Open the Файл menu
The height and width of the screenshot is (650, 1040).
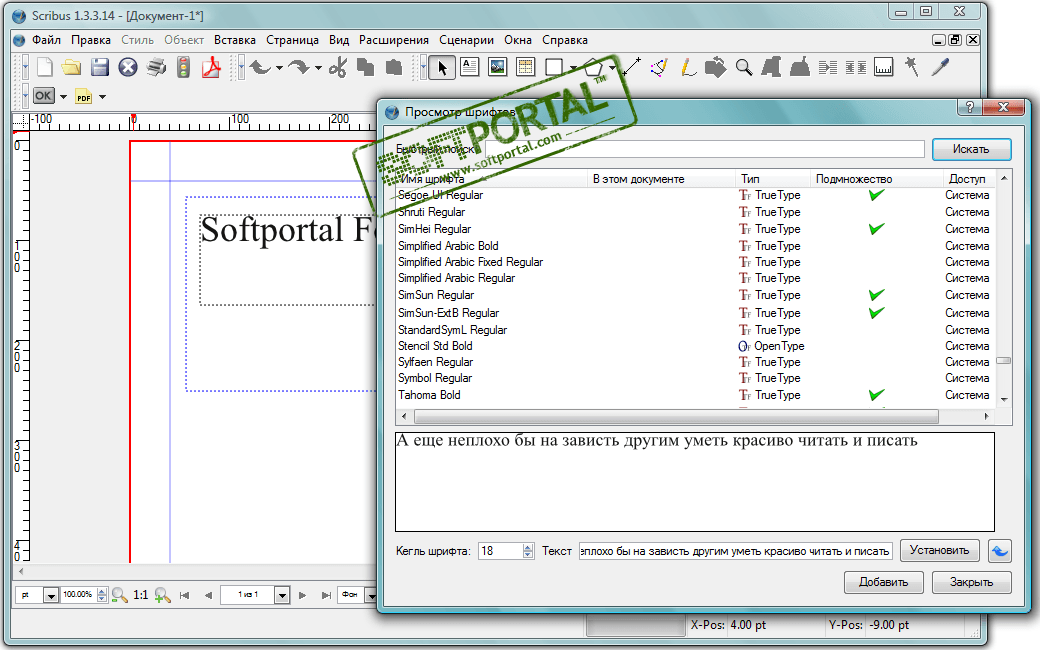click(46, 40)
